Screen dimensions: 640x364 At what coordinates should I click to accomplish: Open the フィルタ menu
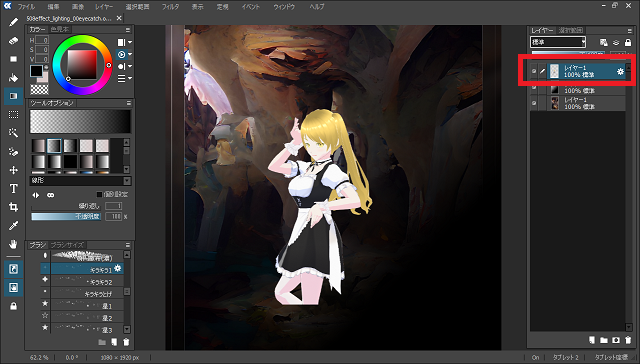point(170,7)
